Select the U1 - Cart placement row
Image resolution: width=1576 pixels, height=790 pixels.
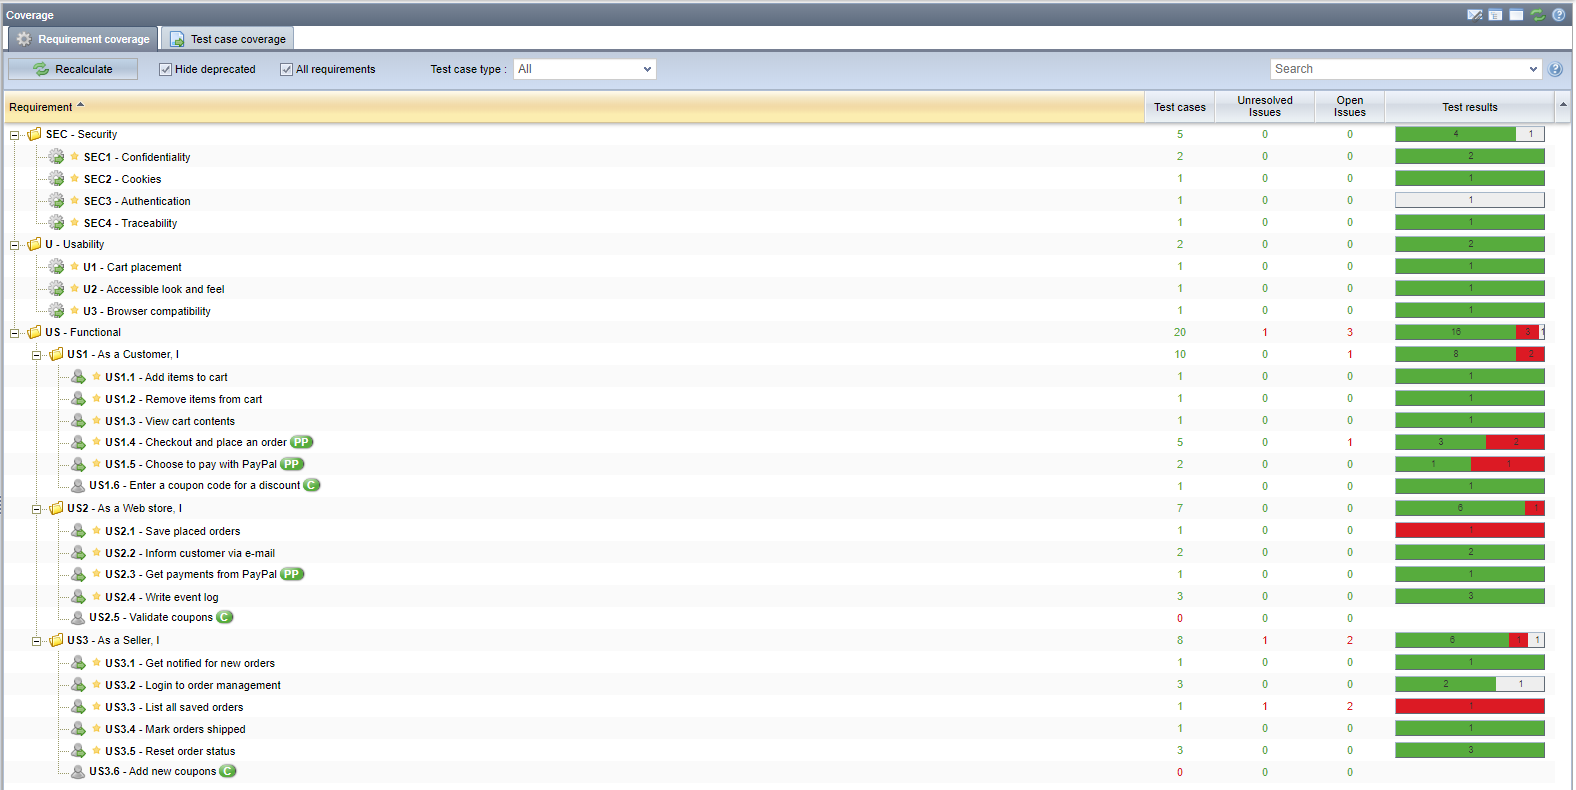click(780, 266)
